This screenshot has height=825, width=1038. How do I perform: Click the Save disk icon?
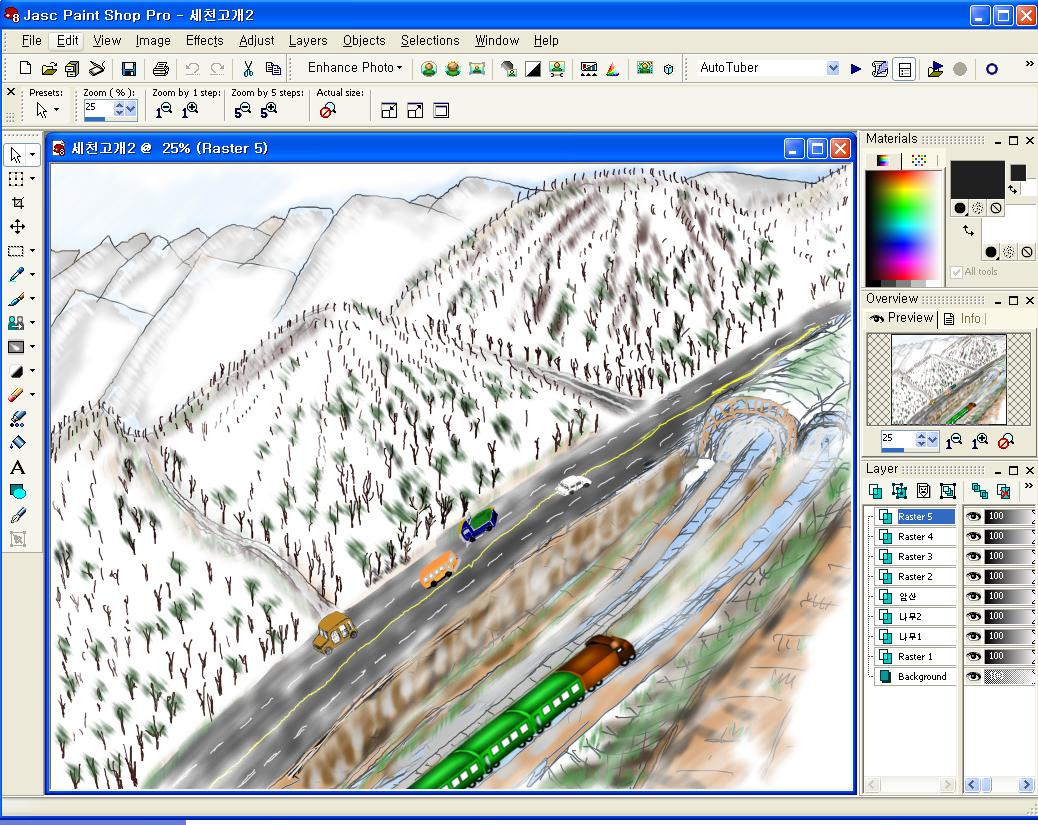click(129, 69)
